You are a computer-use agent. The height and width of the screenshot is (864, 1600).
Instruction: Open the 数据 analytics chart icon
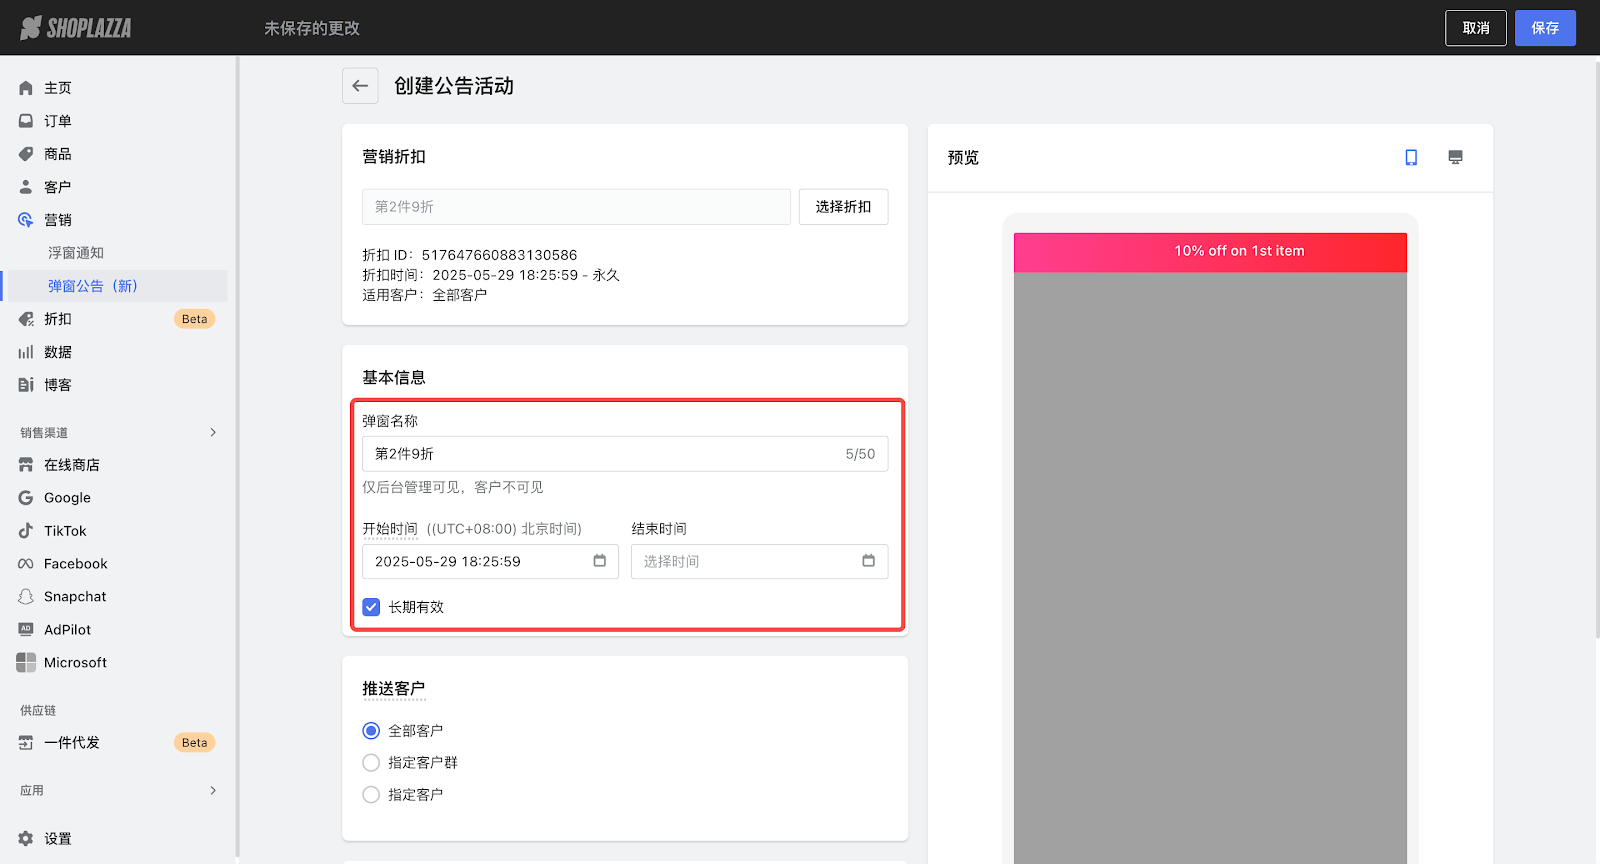26,352
